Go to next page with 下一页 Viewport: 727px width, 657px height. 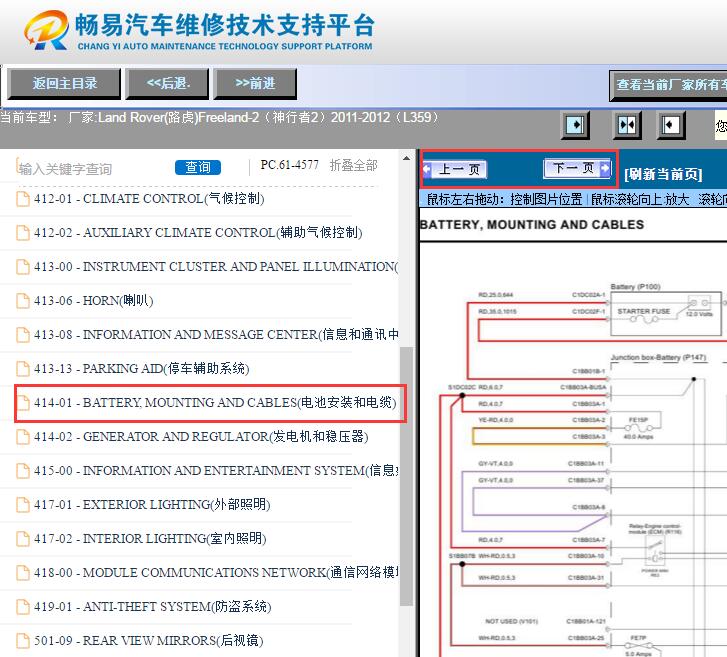click(x=578, y=168)
